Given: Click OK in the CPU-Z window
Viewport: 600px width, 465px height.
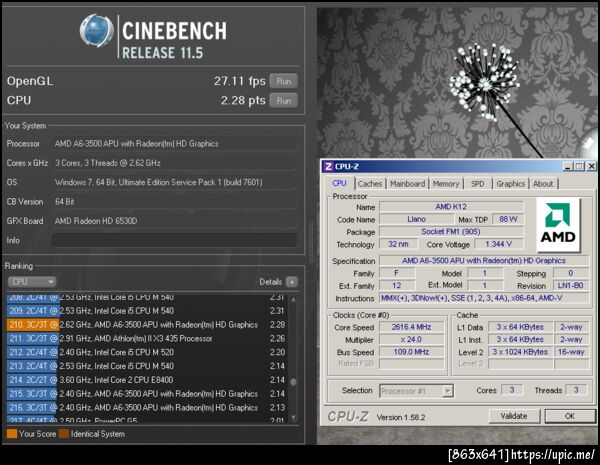Looking at the screenshot, I should 569,416.
